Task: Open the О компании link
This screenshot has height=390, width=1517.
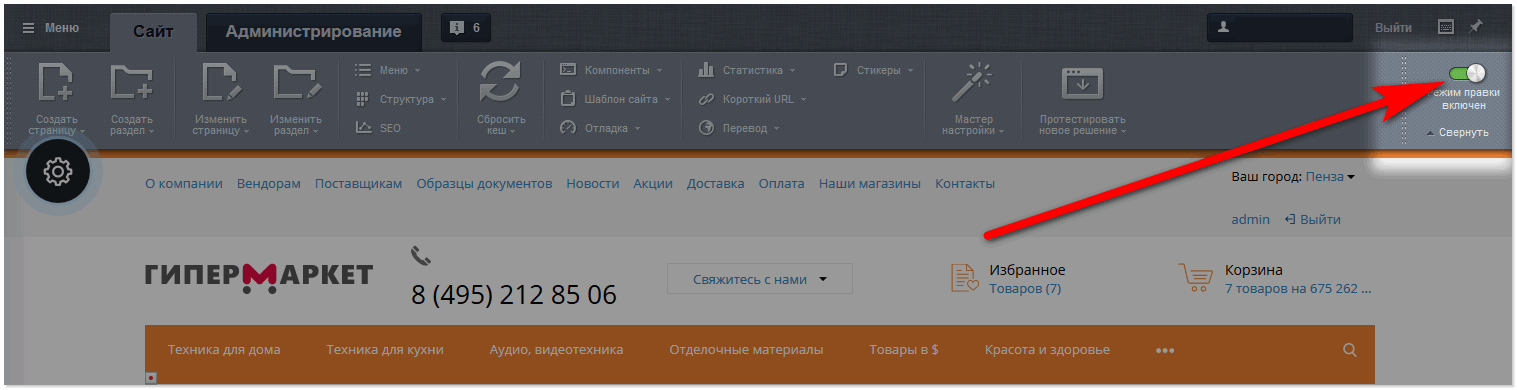Action: click(x=184, y=184)
